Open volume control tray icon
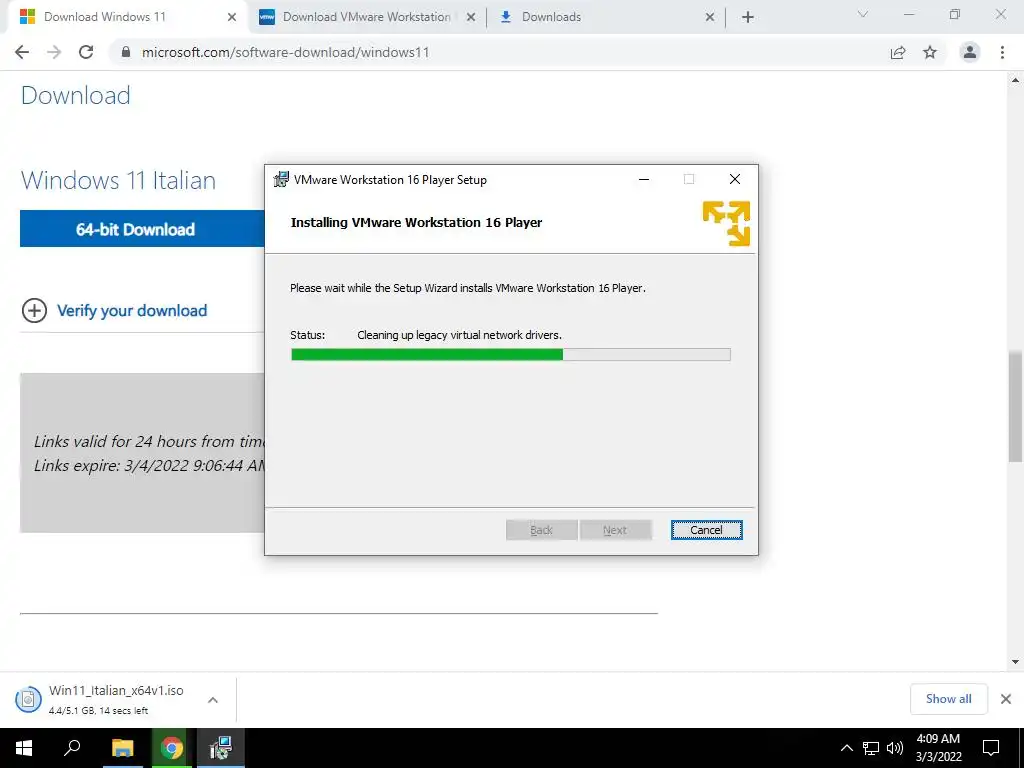The height and width of the screenshot is (768, 1024). pyautogui.click(x=895, y=748)
